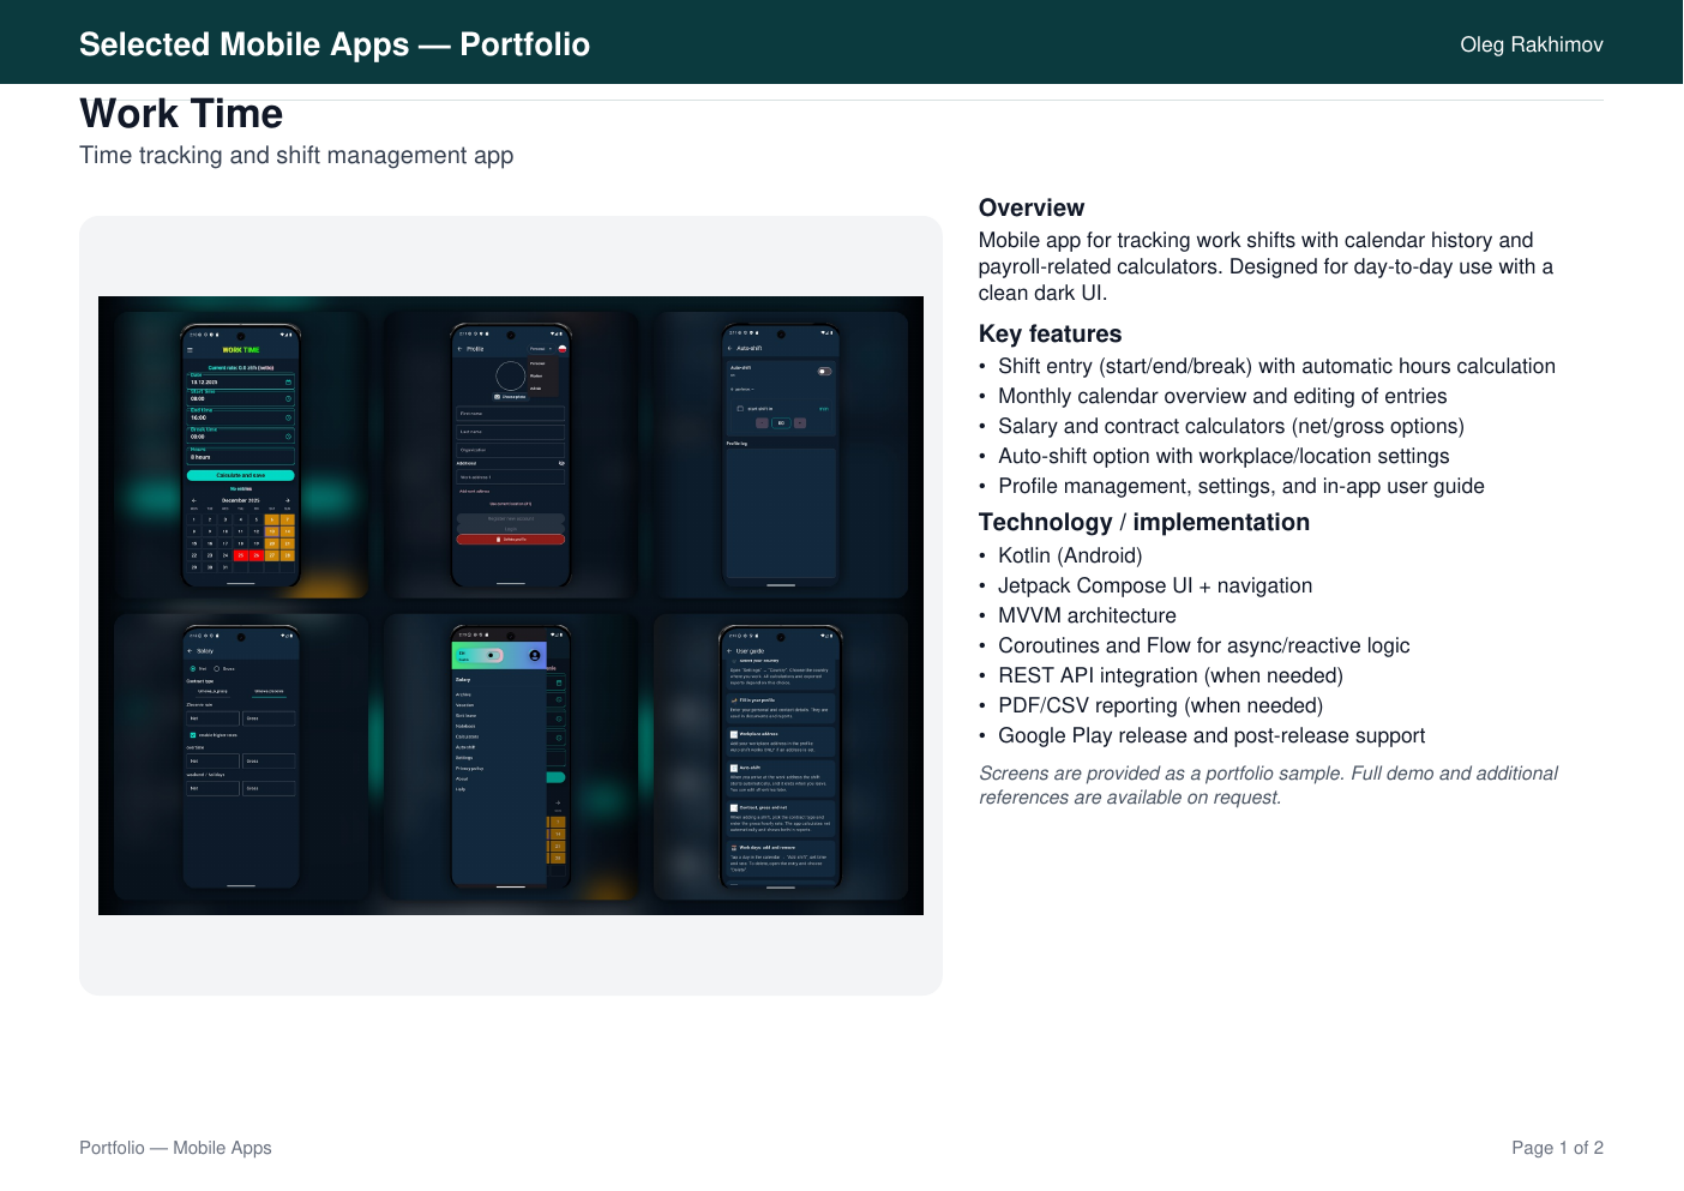Enable the Auto-shift toggle switch
Screen dimensions: 1684x1191
coord(825,371)
